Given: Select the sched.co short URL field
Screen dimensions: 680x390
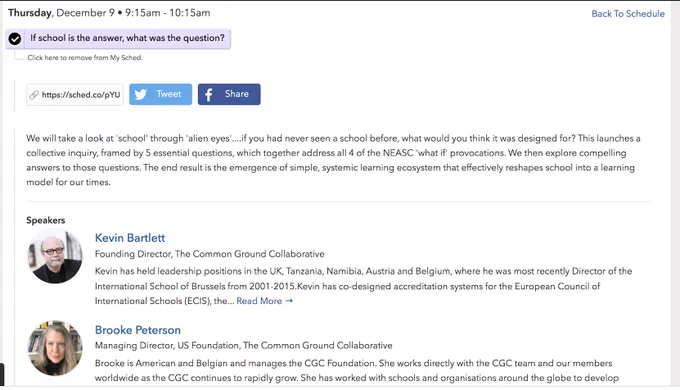Looking at the screenshot, I should 75,95.
